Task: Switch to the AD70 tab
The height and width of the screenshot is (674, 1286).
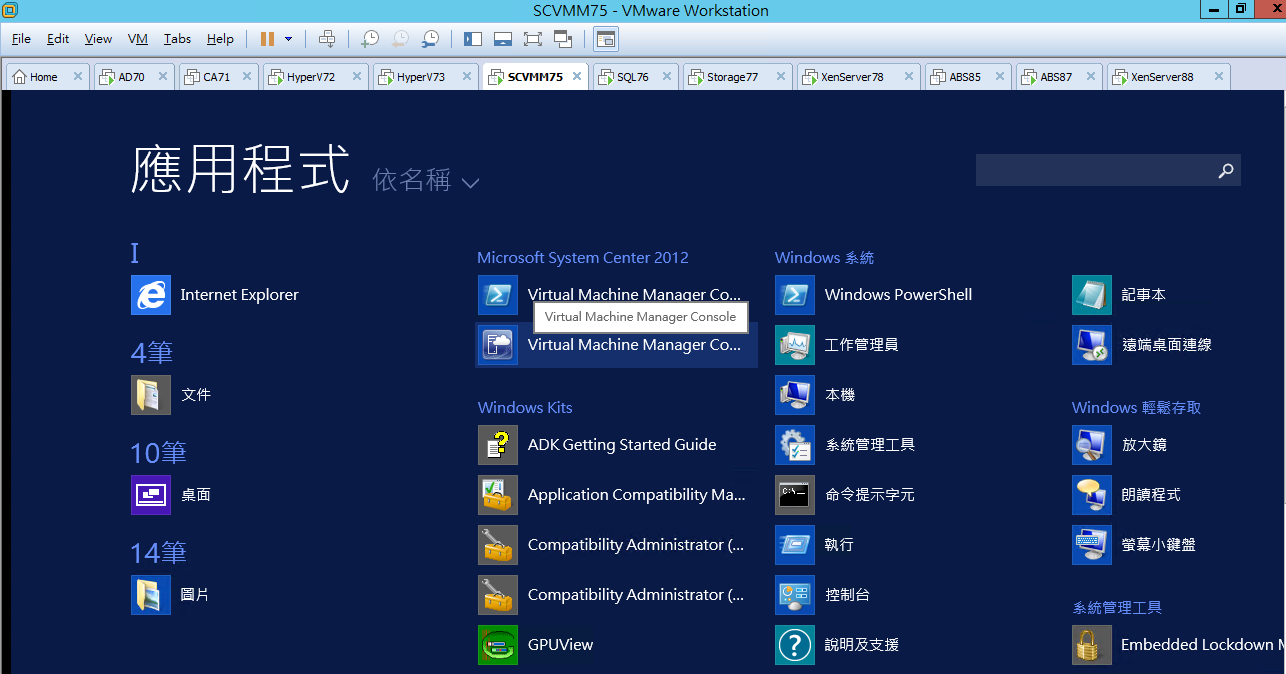Action: tap(133, 77)
